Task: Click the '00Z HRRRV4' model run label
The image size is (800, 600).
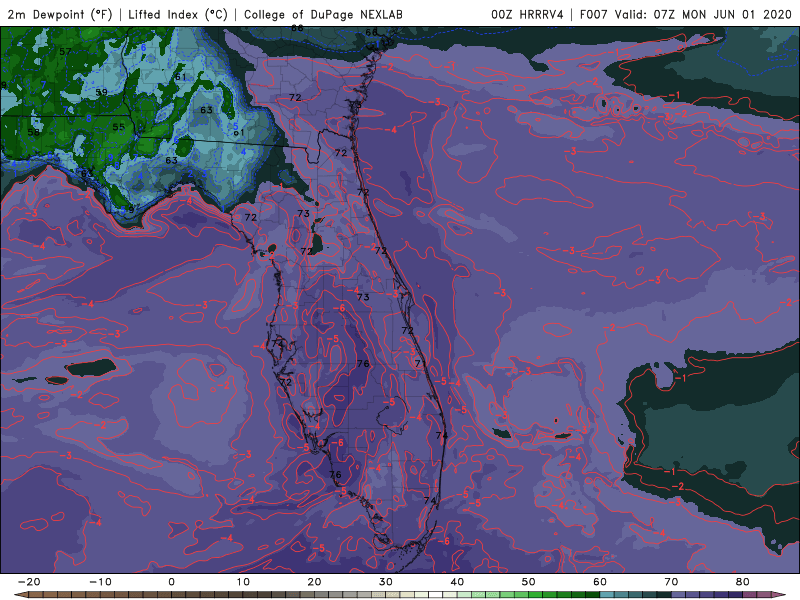Action: pos(527,14)
